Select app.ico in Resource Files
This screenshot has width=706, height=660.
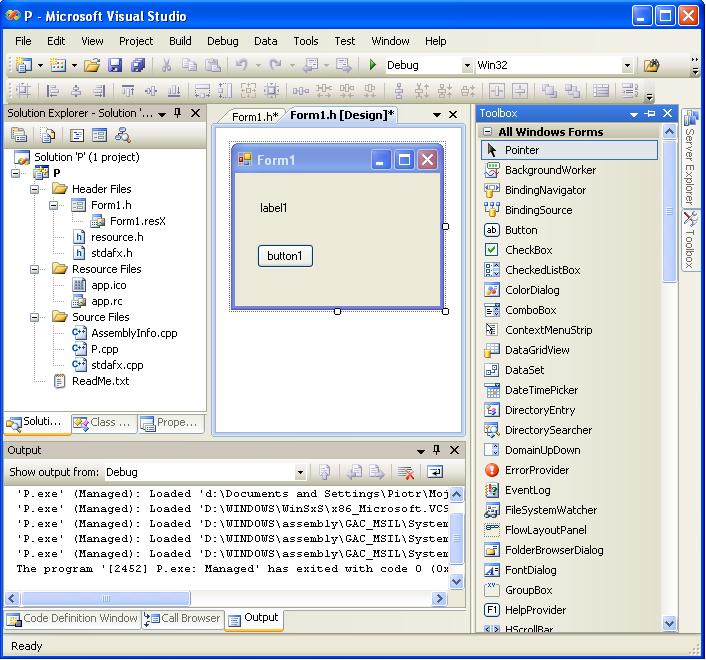click(109, 285)
